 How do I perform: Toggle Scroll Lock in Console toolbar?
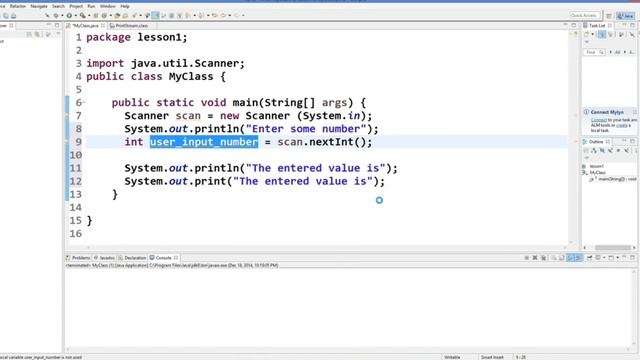561,258
